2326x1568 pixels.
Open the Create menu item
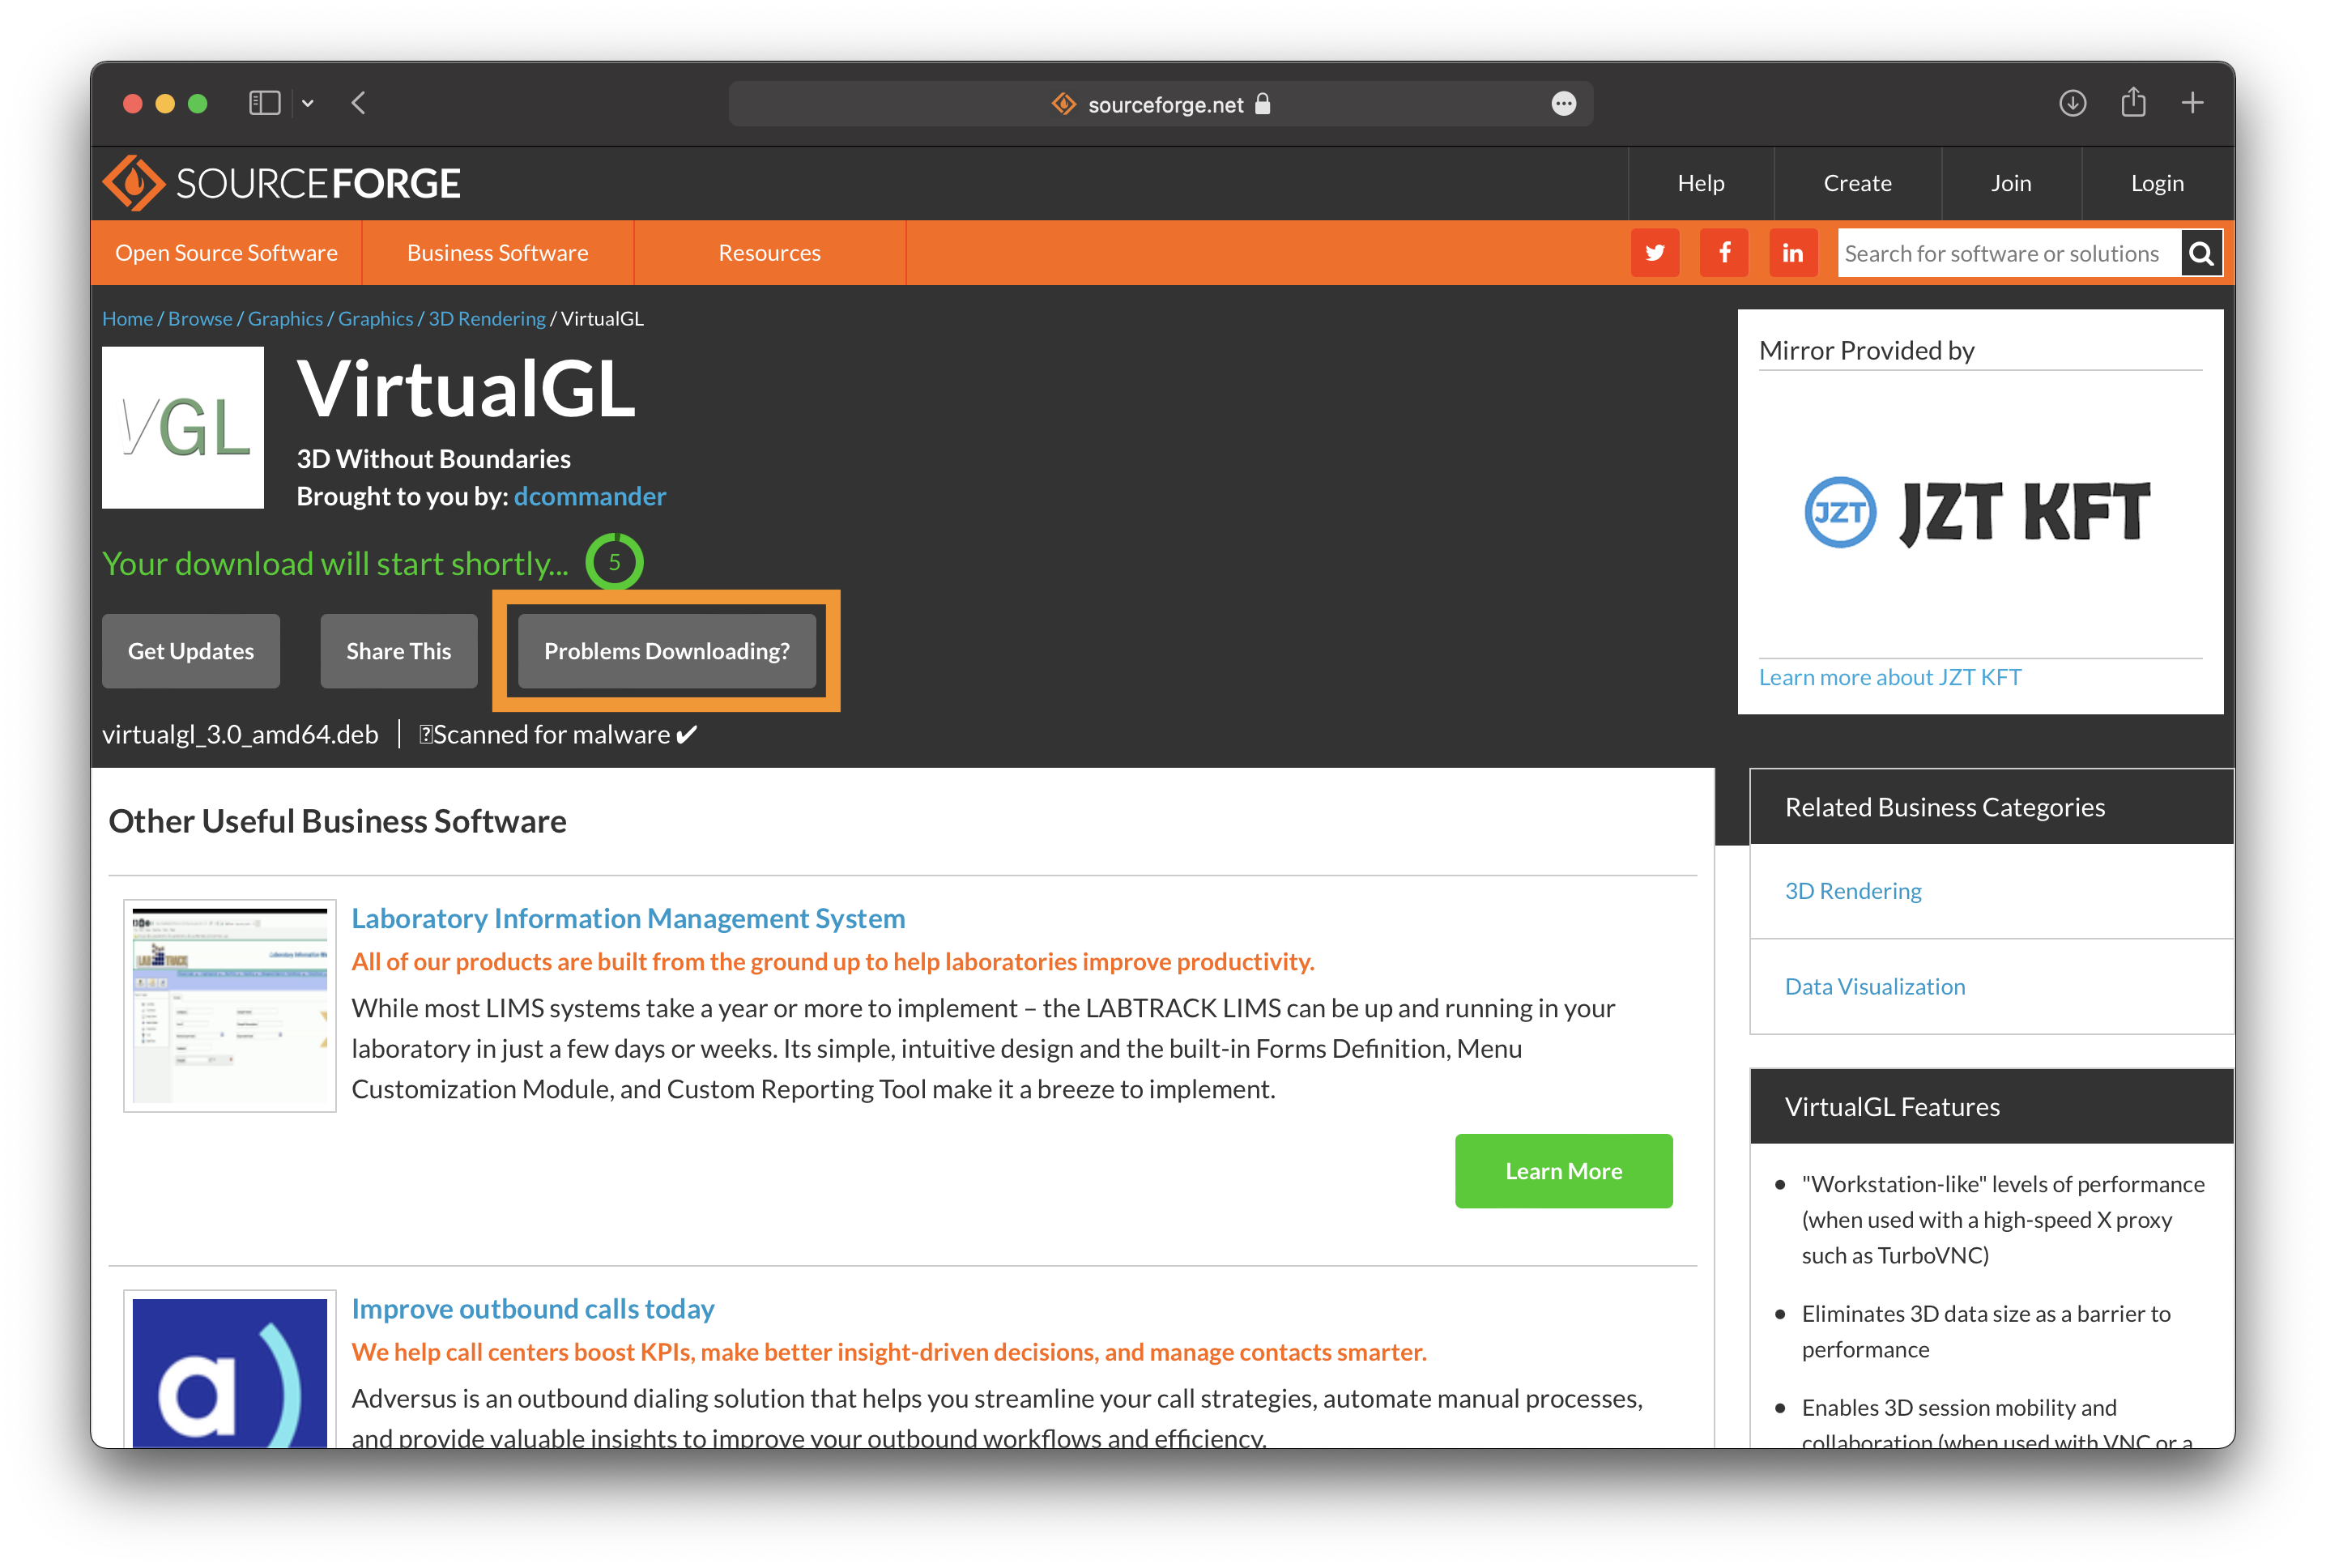(1857, 183)
